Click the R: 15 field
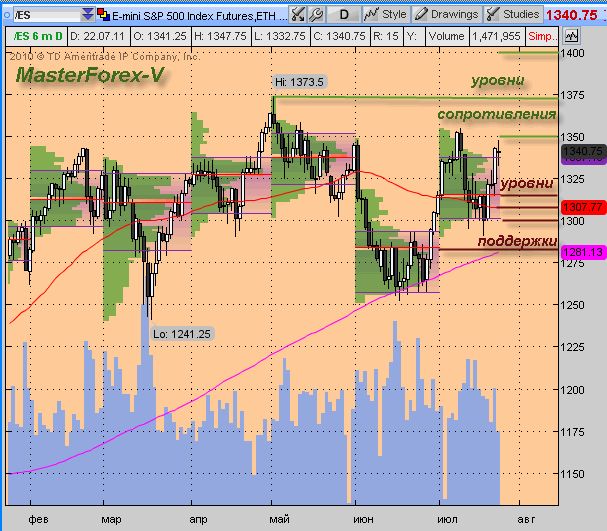Viewport: 607px width, 531px height. coord(386,36)
